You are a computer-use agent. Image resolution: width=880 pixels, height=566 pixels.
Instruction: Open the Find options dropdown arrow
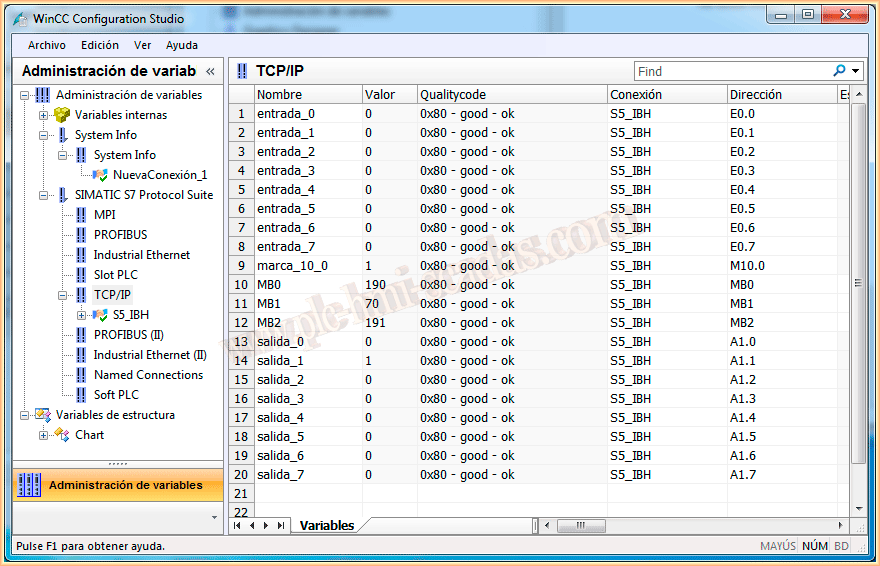[x=856, y=71]
